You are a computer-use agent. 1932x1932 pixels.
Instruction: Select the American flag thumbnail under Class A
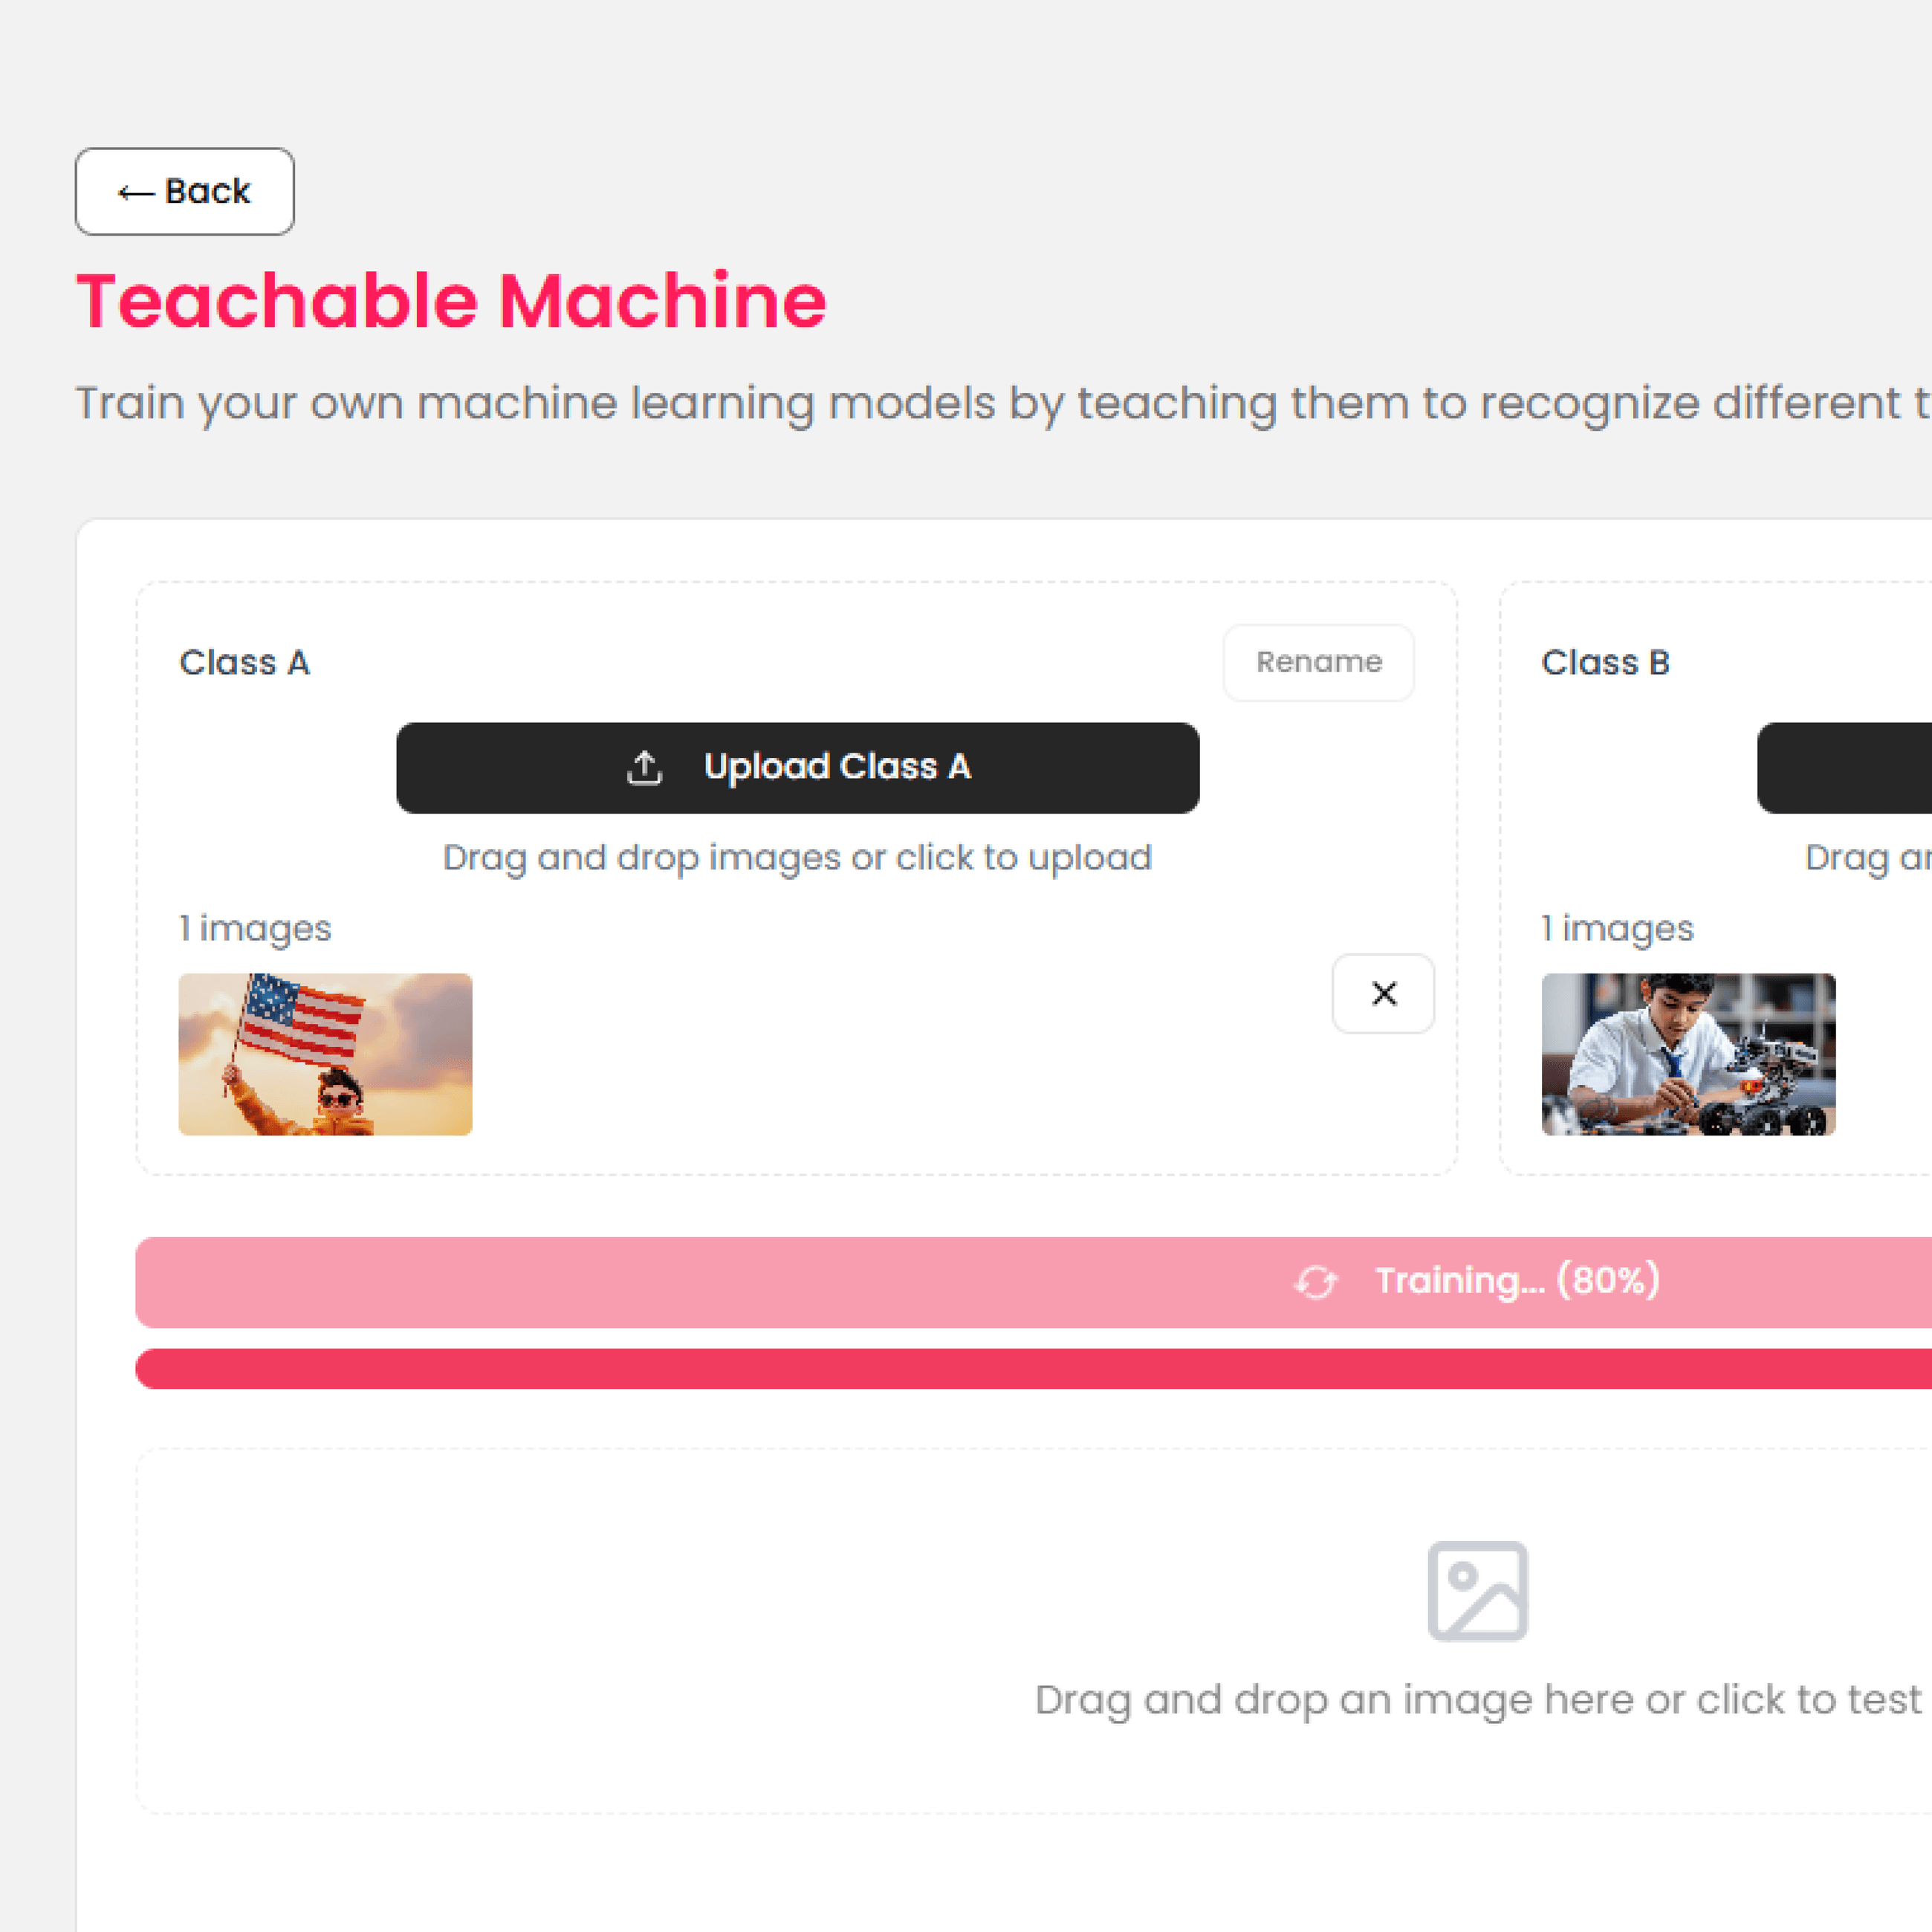tap(324, 1054)
